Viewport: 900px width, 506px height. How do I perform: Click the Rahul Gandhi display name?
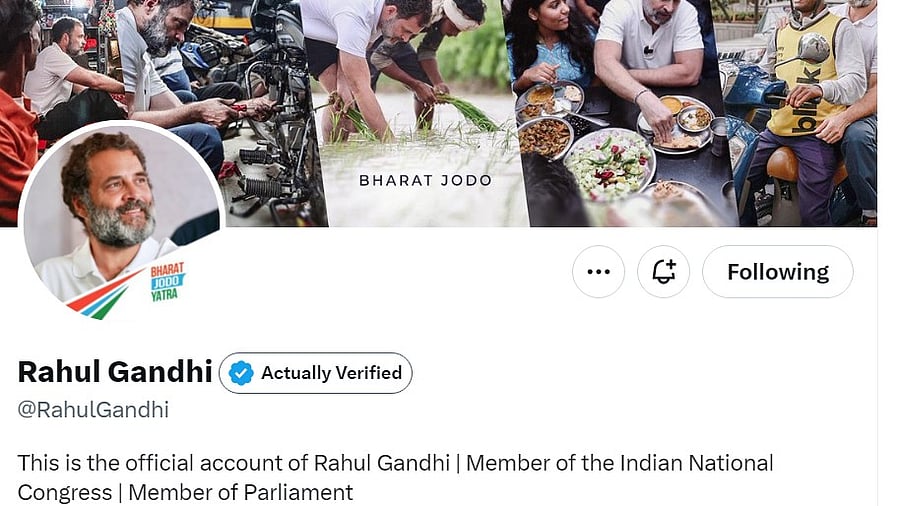[x=115, y=372]
